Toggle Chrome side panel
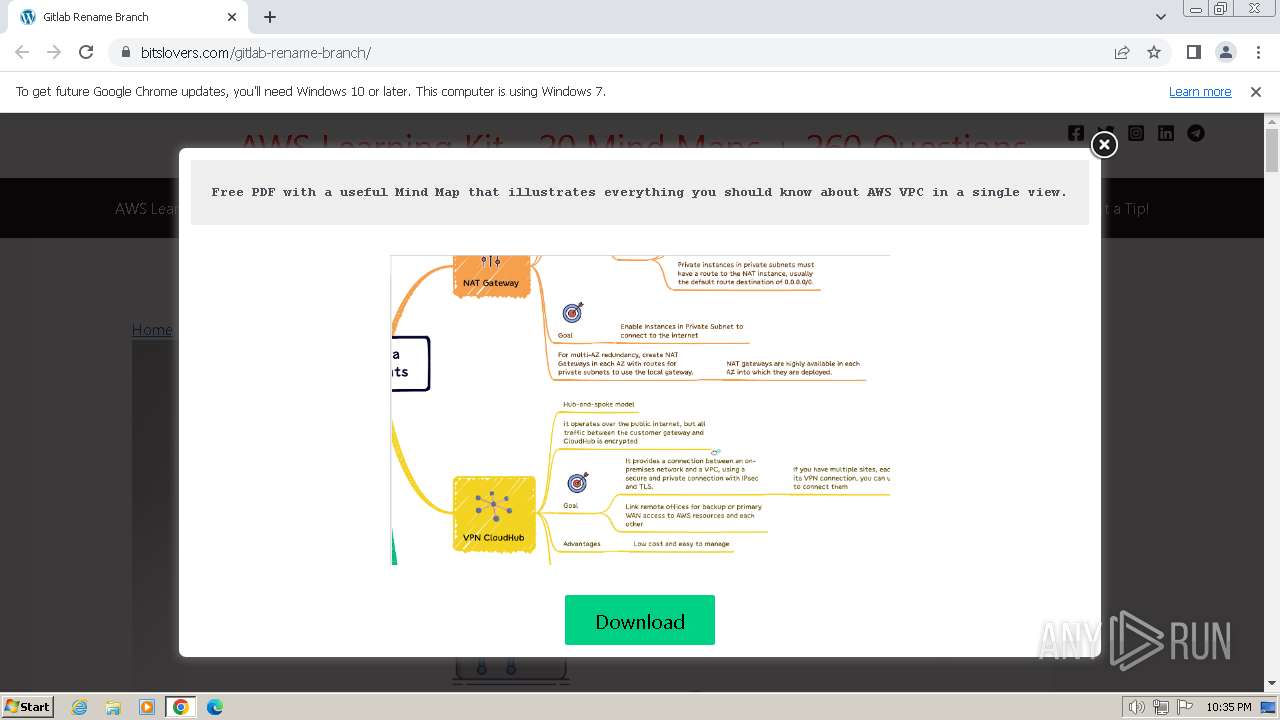The height and width of the screenshot is (720, 1280). pos(1193,52)
